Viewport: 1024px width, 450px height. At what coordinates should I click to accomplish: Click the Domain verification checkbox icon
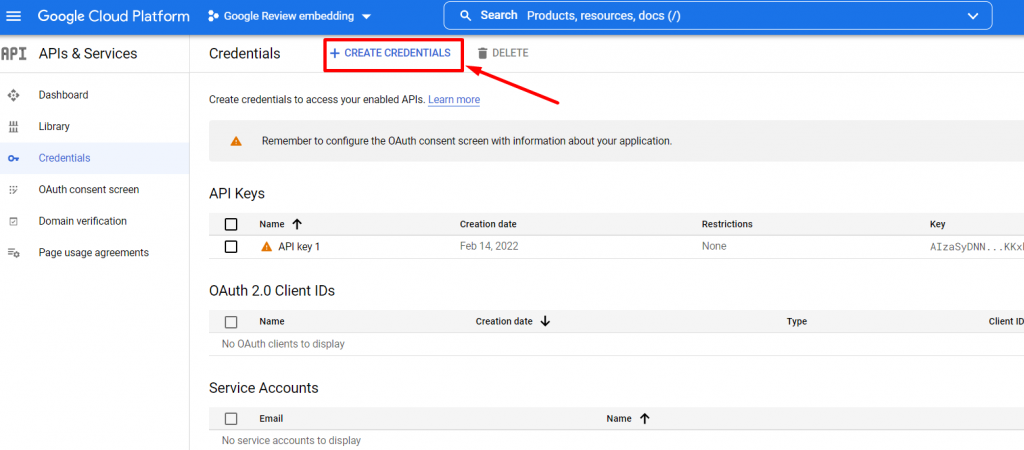click(13, 221)
